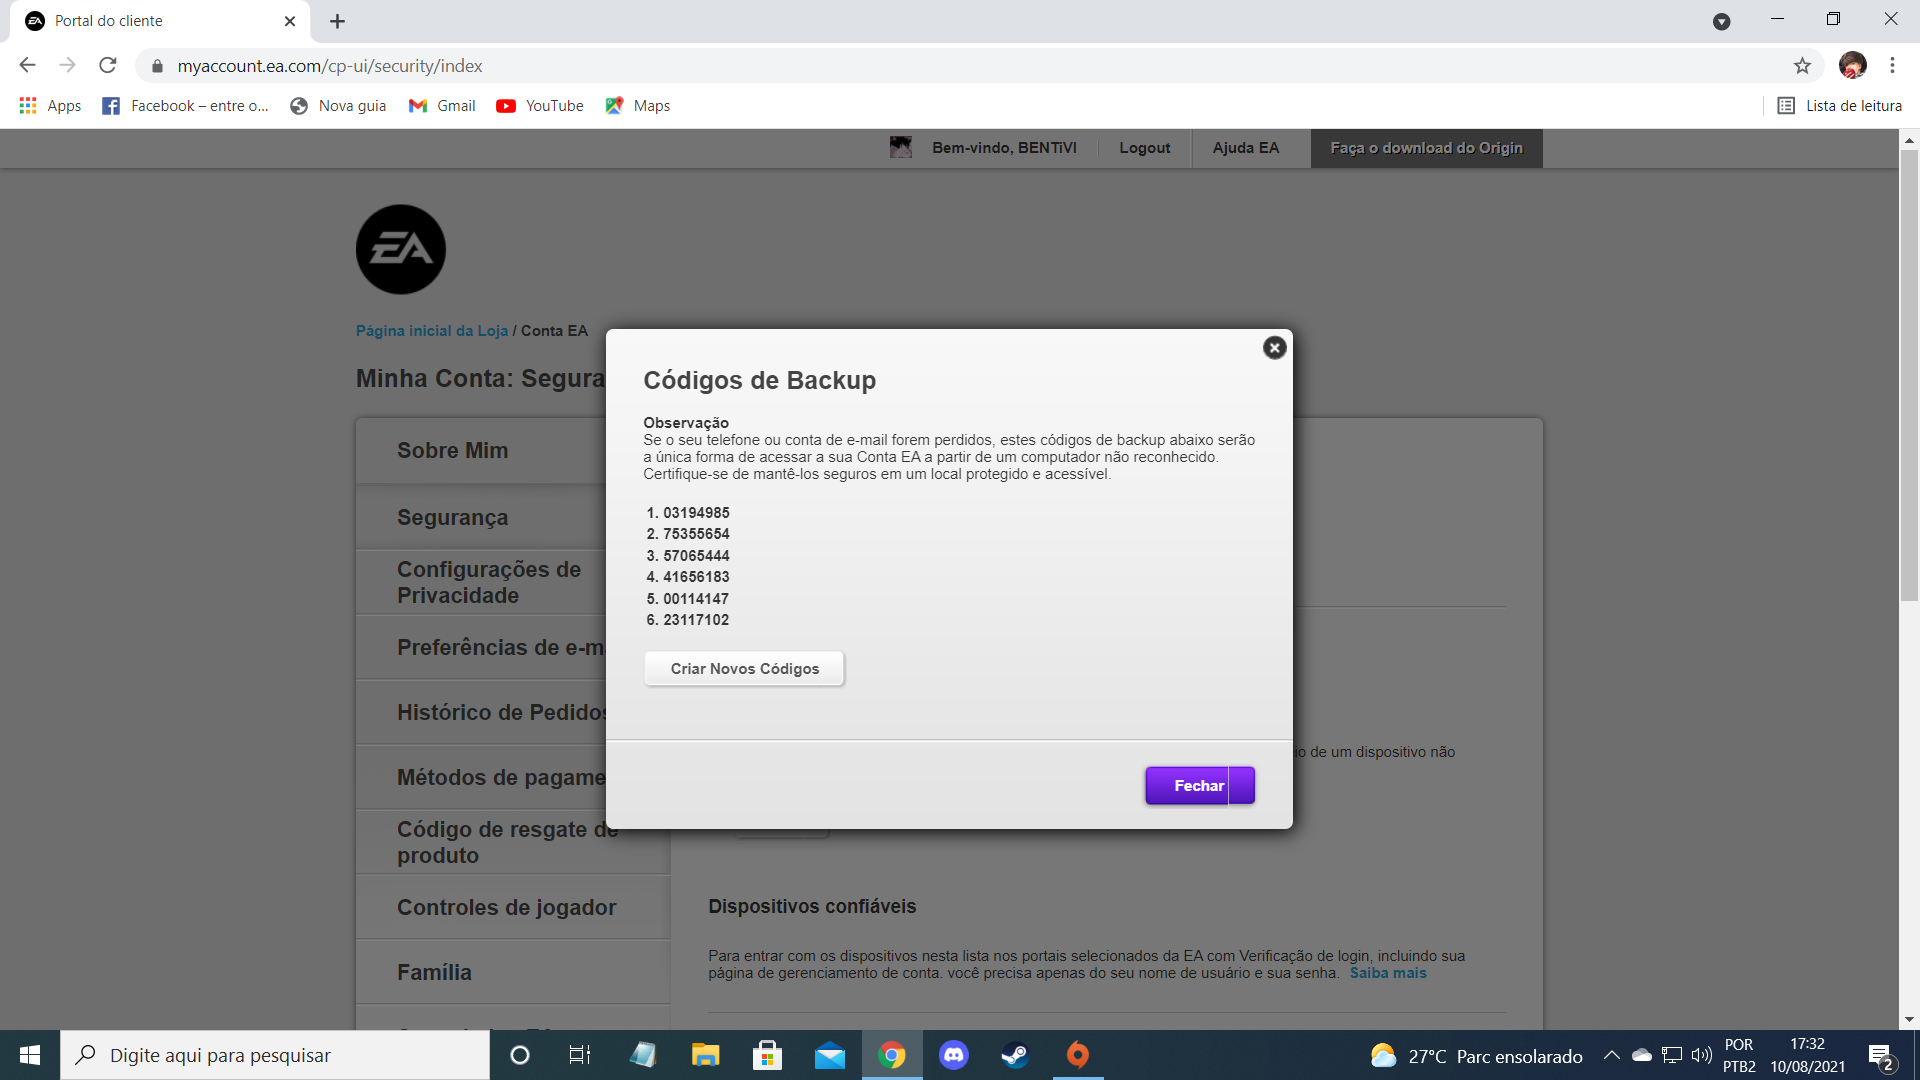1920x1080 pixels.
Task: Select backup code 03194985
Action: 696,513
